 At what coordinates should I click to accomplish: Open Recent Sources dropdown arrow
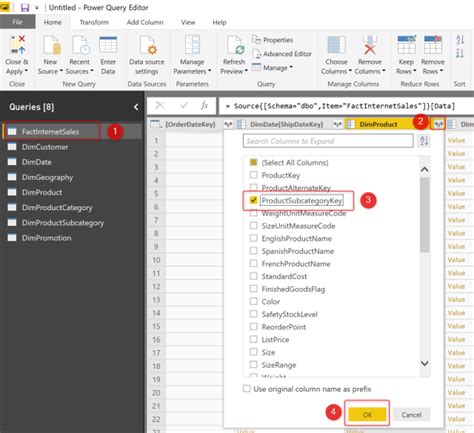click(92, 71)
